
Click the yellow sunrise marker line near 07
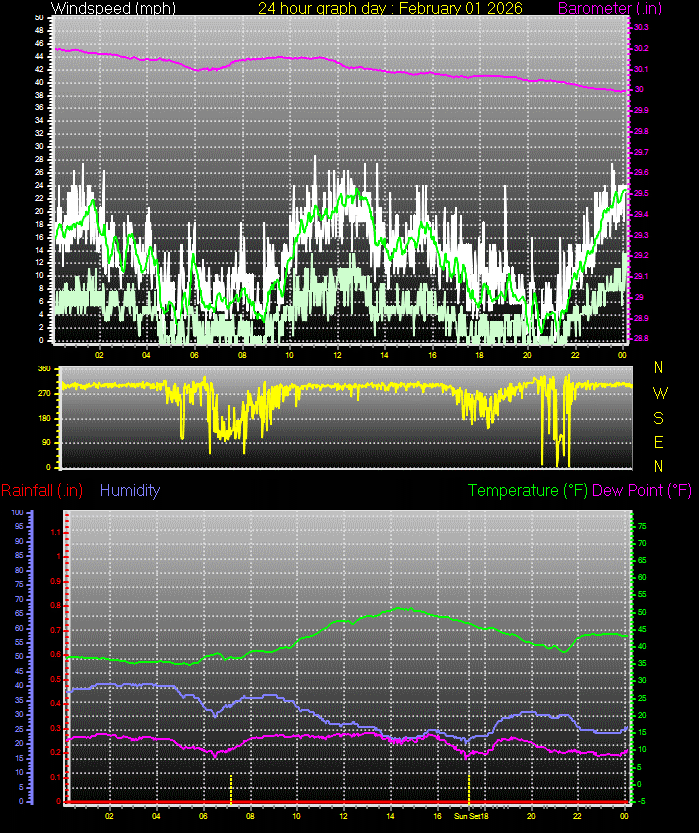tap(231, 788)
